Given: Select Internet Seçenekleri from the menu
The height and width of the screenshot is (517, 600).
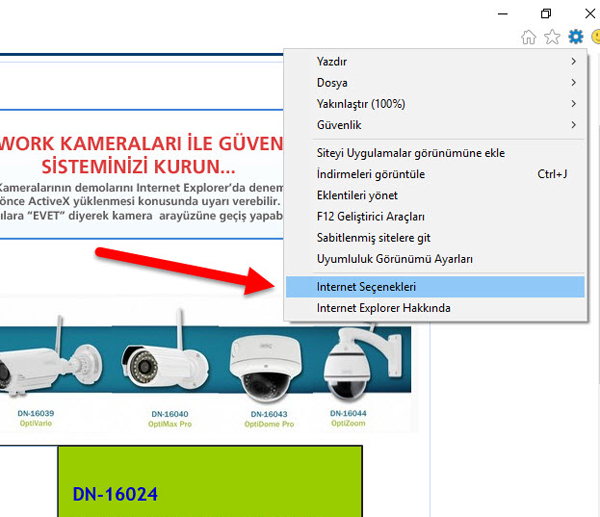Looking at the screenshot, I should [365, 287].
